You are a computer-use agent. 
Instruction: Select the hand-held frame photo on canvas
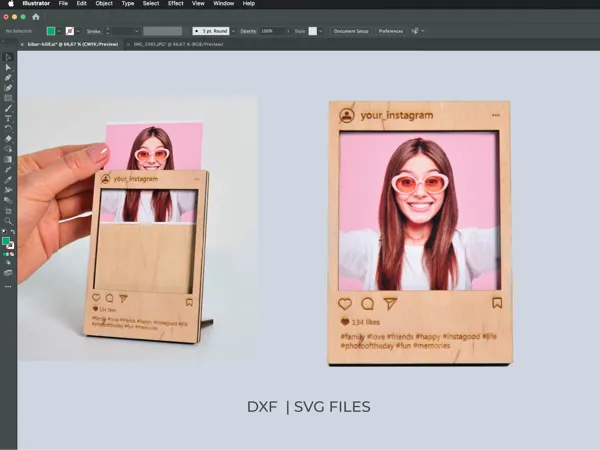[138, 229]
